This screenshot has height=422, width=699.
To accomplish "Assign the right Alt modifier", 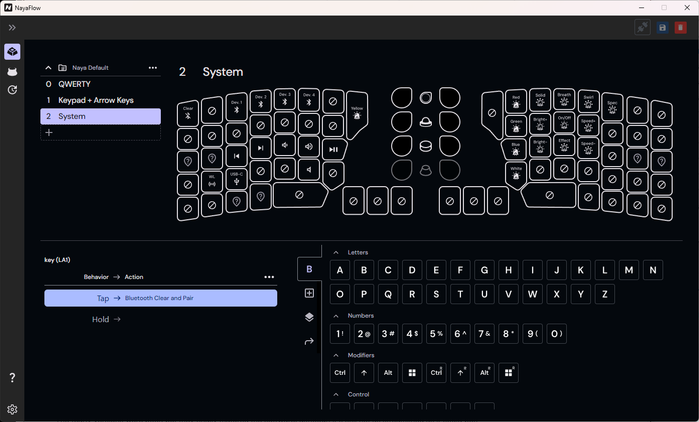I will coord(484,373).
